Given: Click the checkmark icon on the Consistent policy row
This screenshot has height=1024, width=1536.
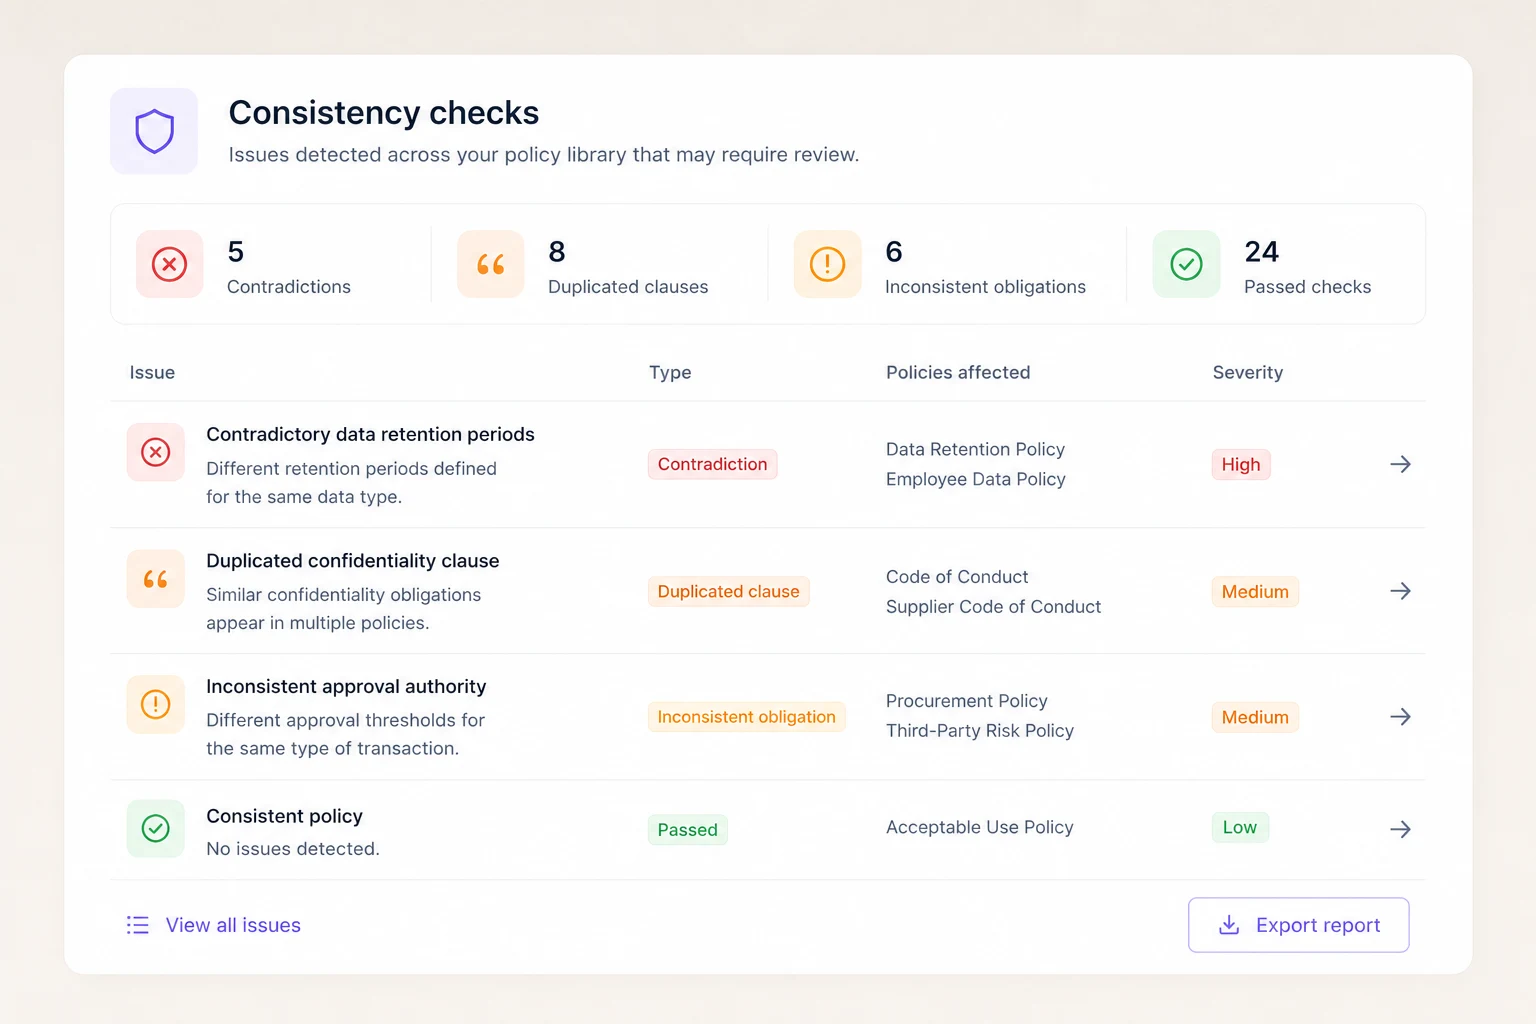Looking at the screenshot, I should tap(156, 828).
